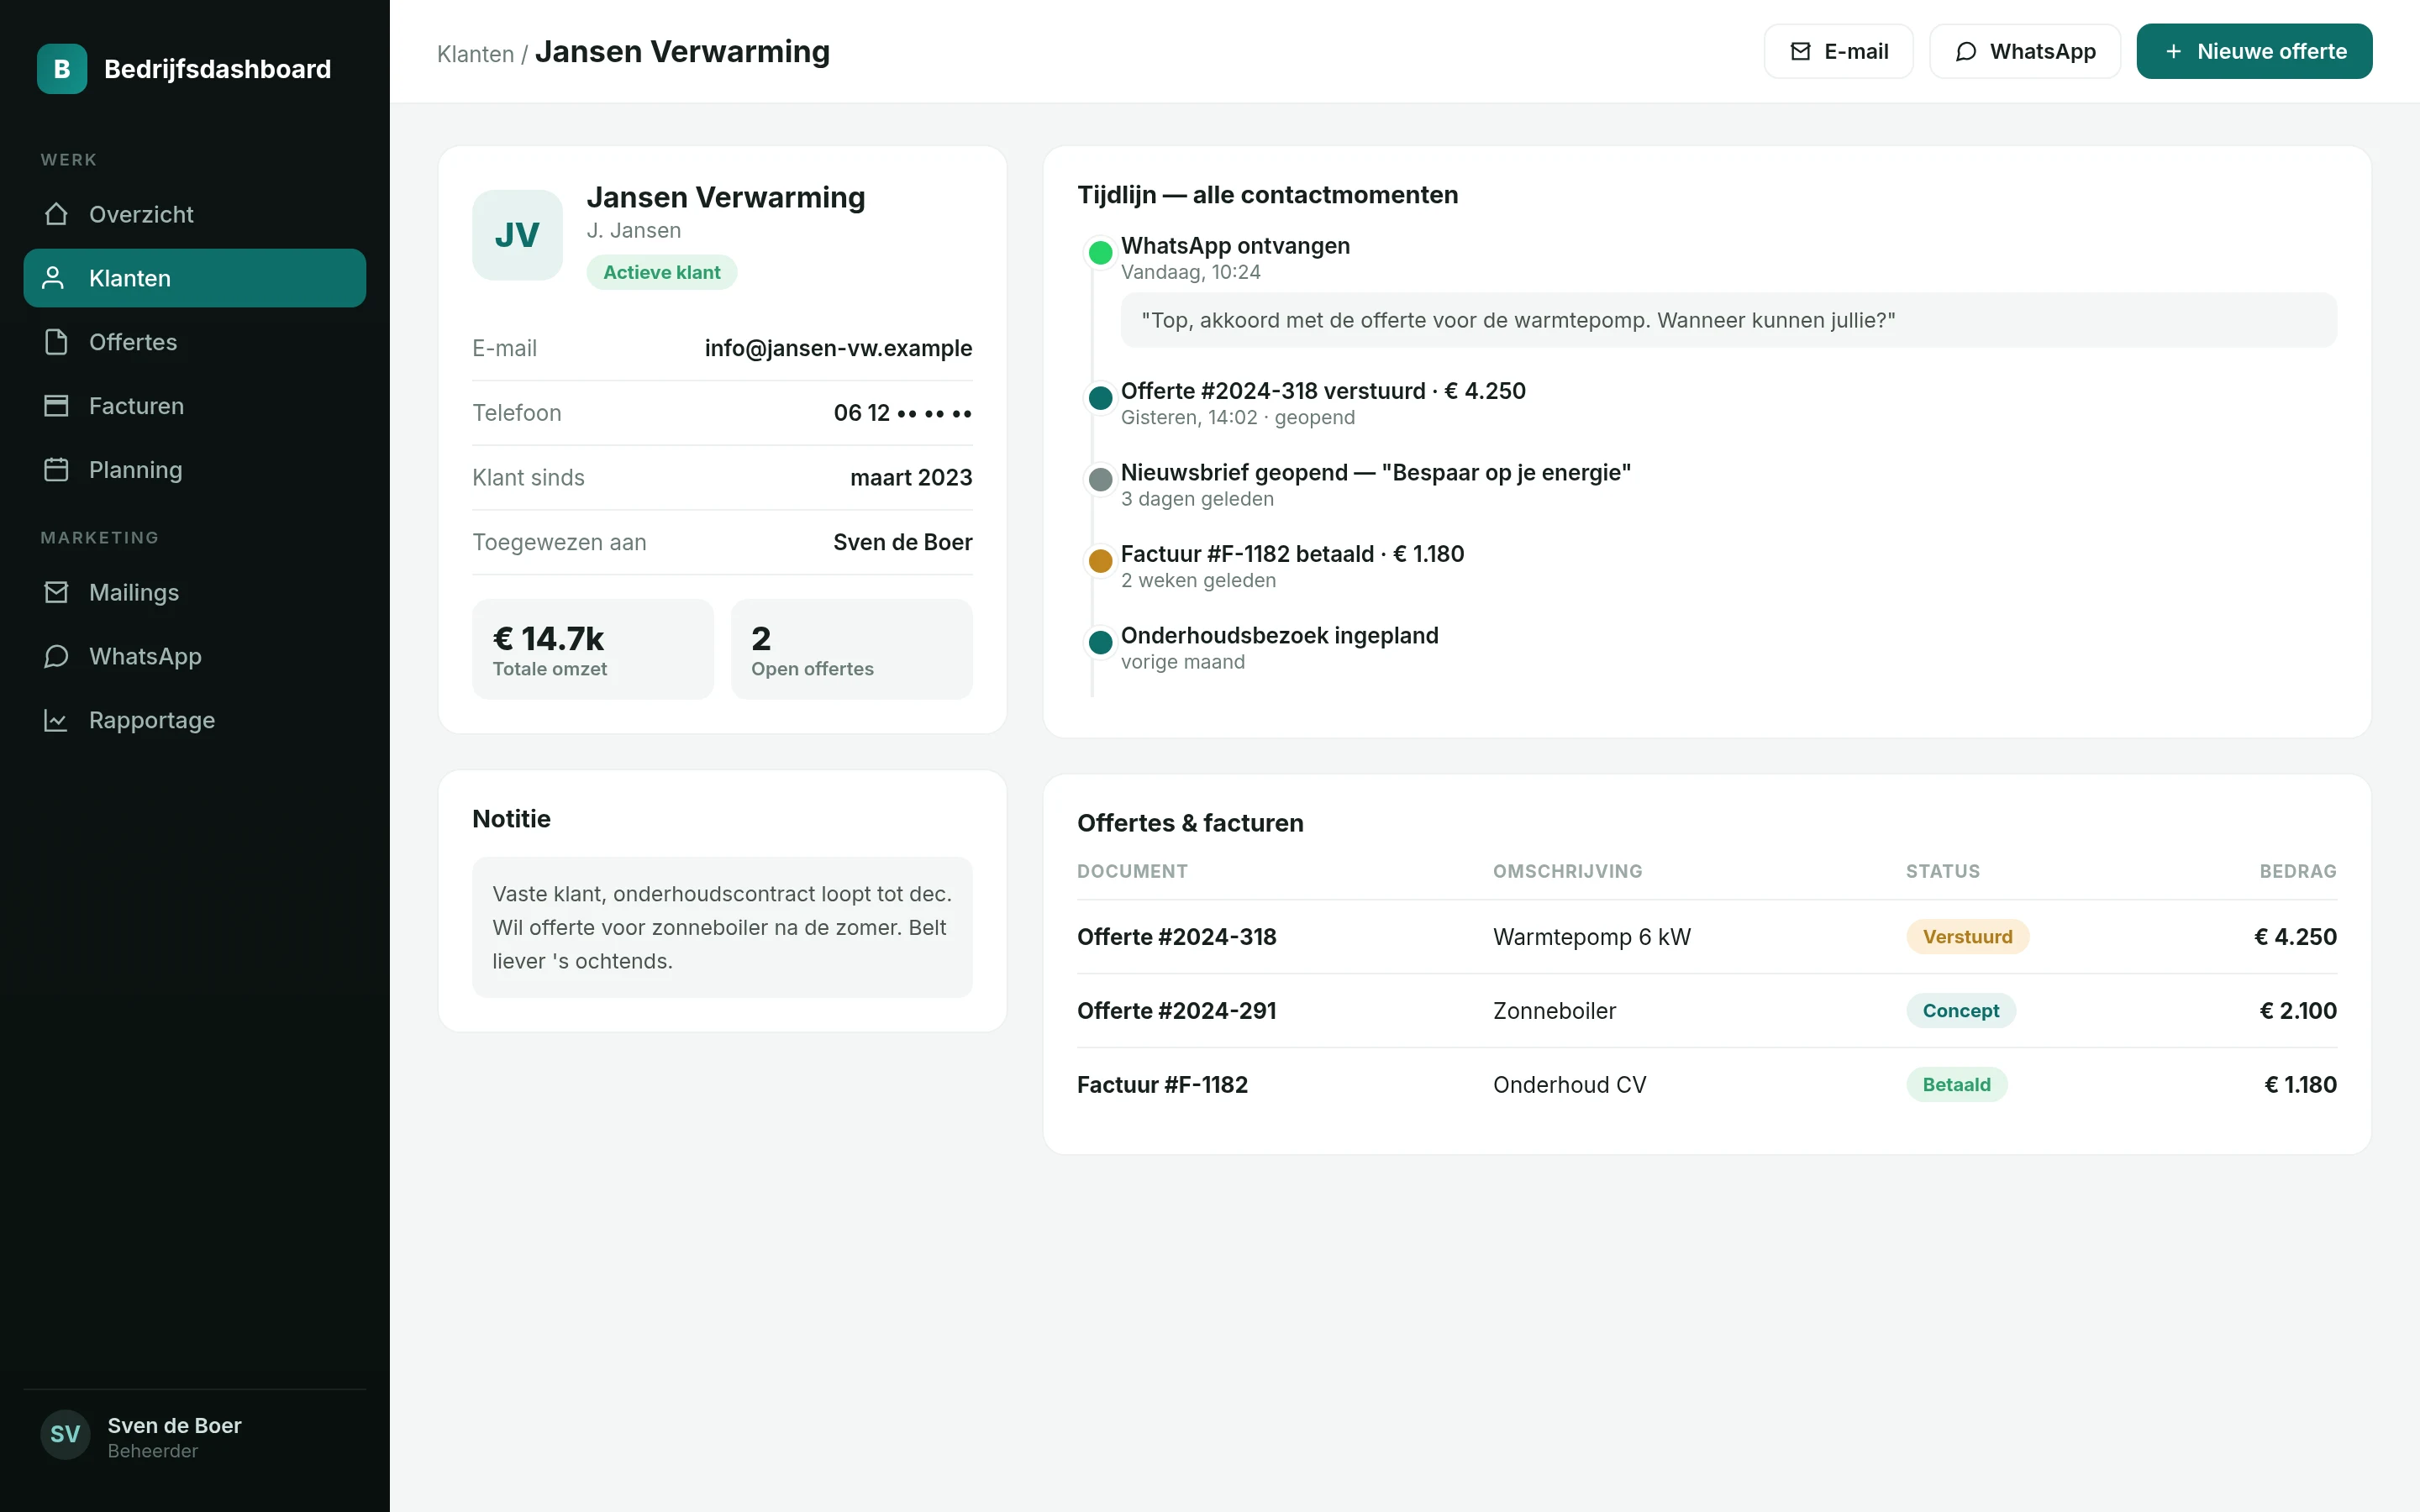Open the Facturen menu item
2420x1512 pixels.
tap(195, 406)
